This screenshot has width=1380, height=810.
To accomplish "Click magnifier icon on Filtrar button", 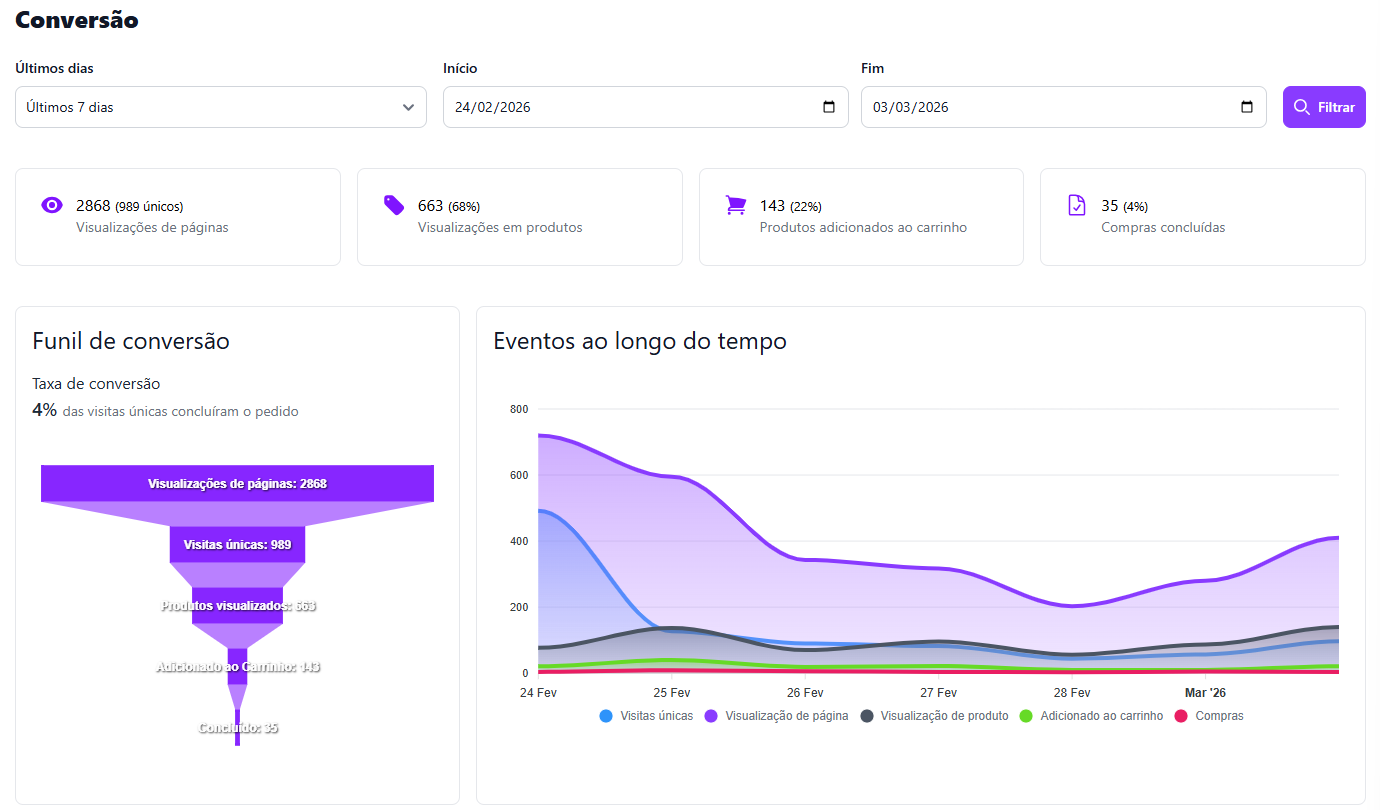I will pos(1301,107).
